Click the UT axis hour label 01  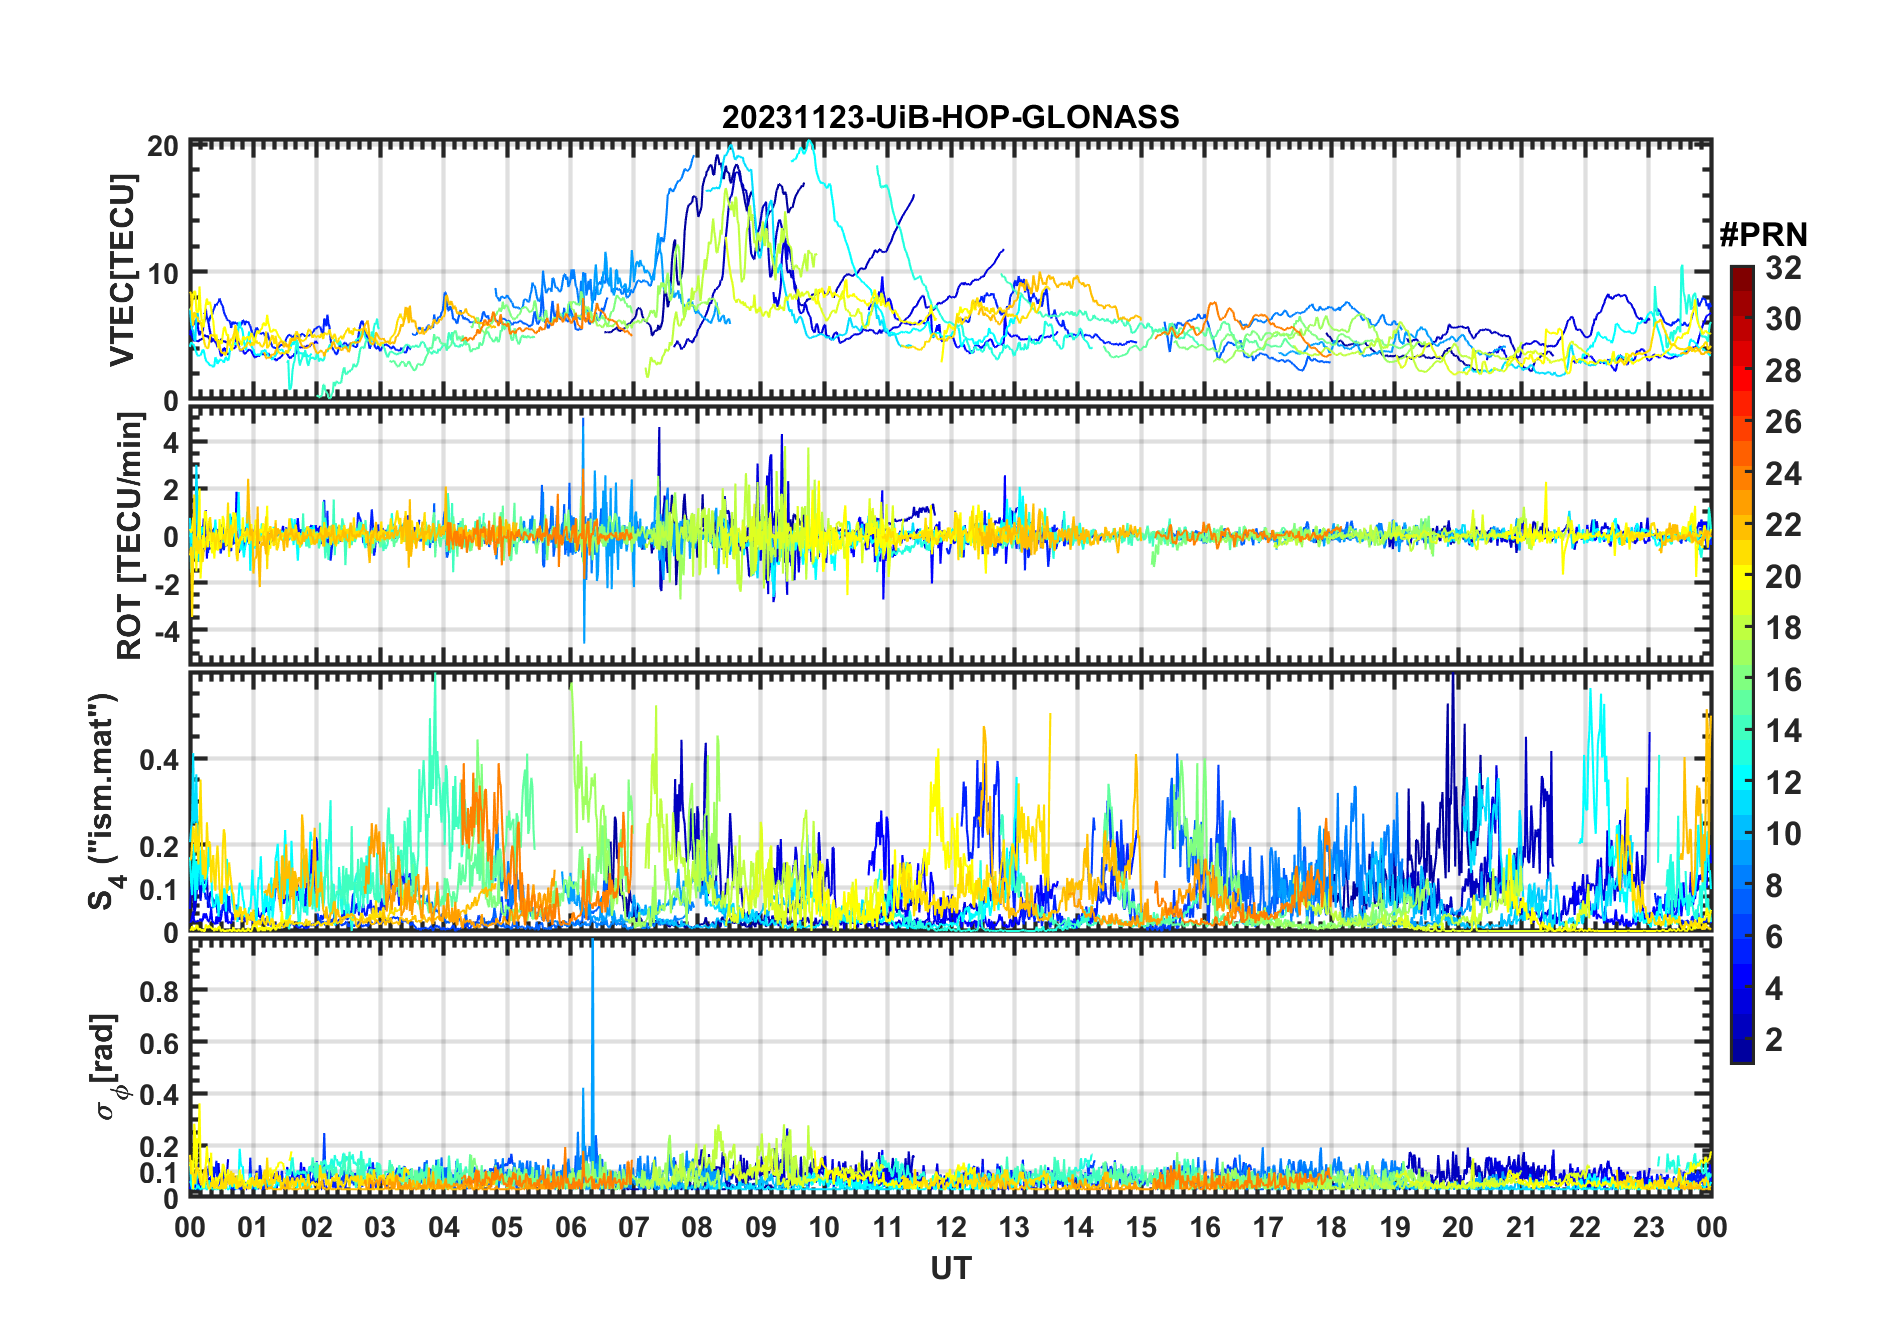tap(253, 1227)
